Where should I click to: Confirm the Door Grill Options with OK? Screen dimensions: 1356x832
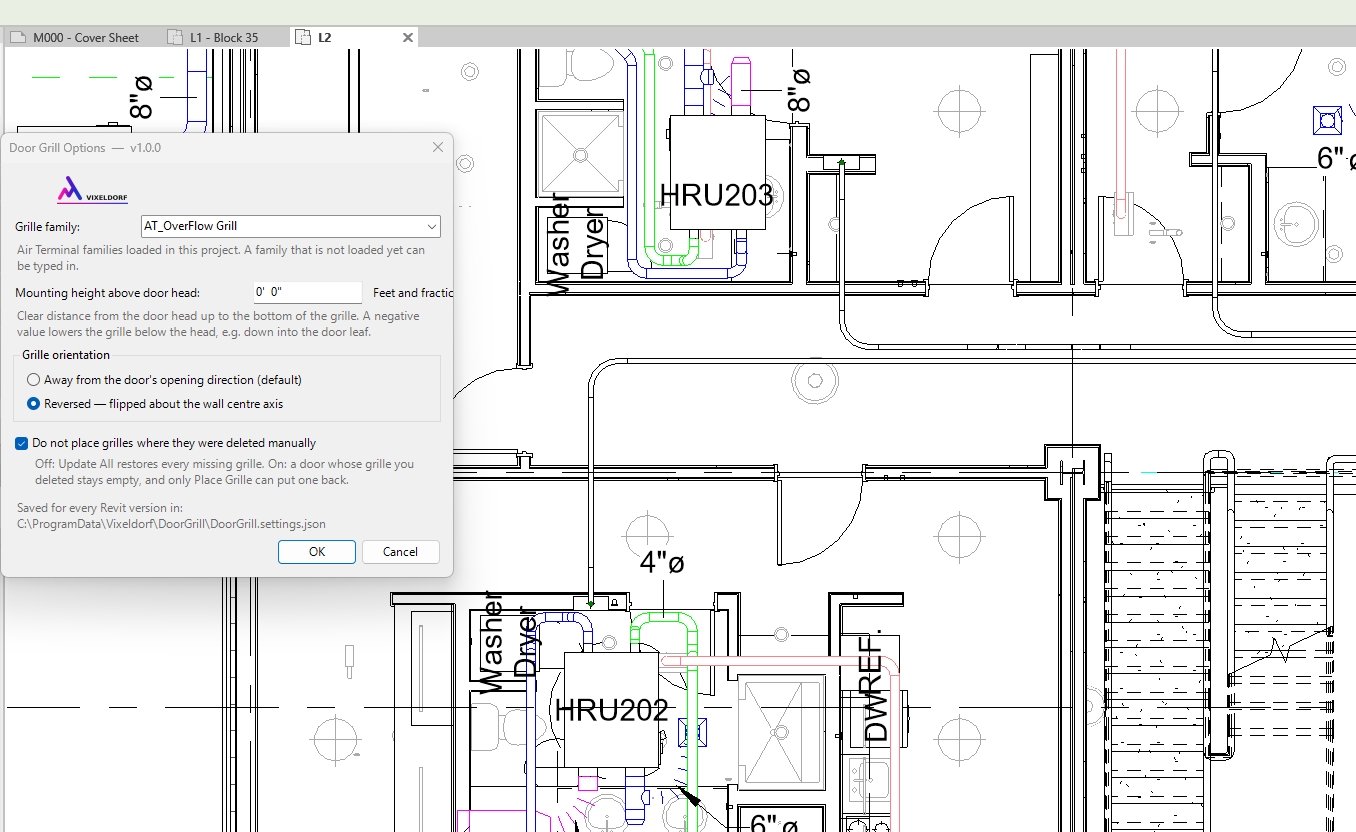pos(317,552)
